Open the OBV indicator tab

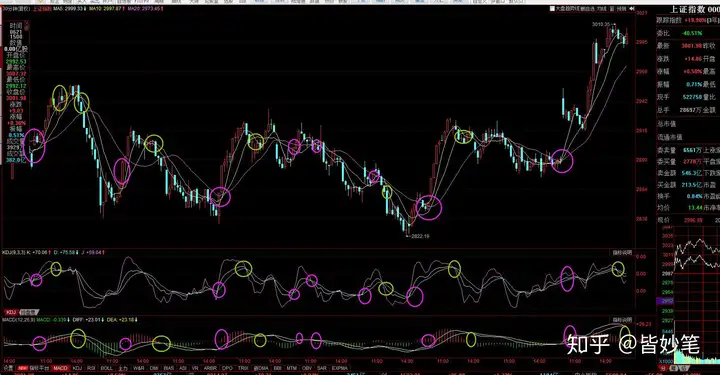[306, 368]
